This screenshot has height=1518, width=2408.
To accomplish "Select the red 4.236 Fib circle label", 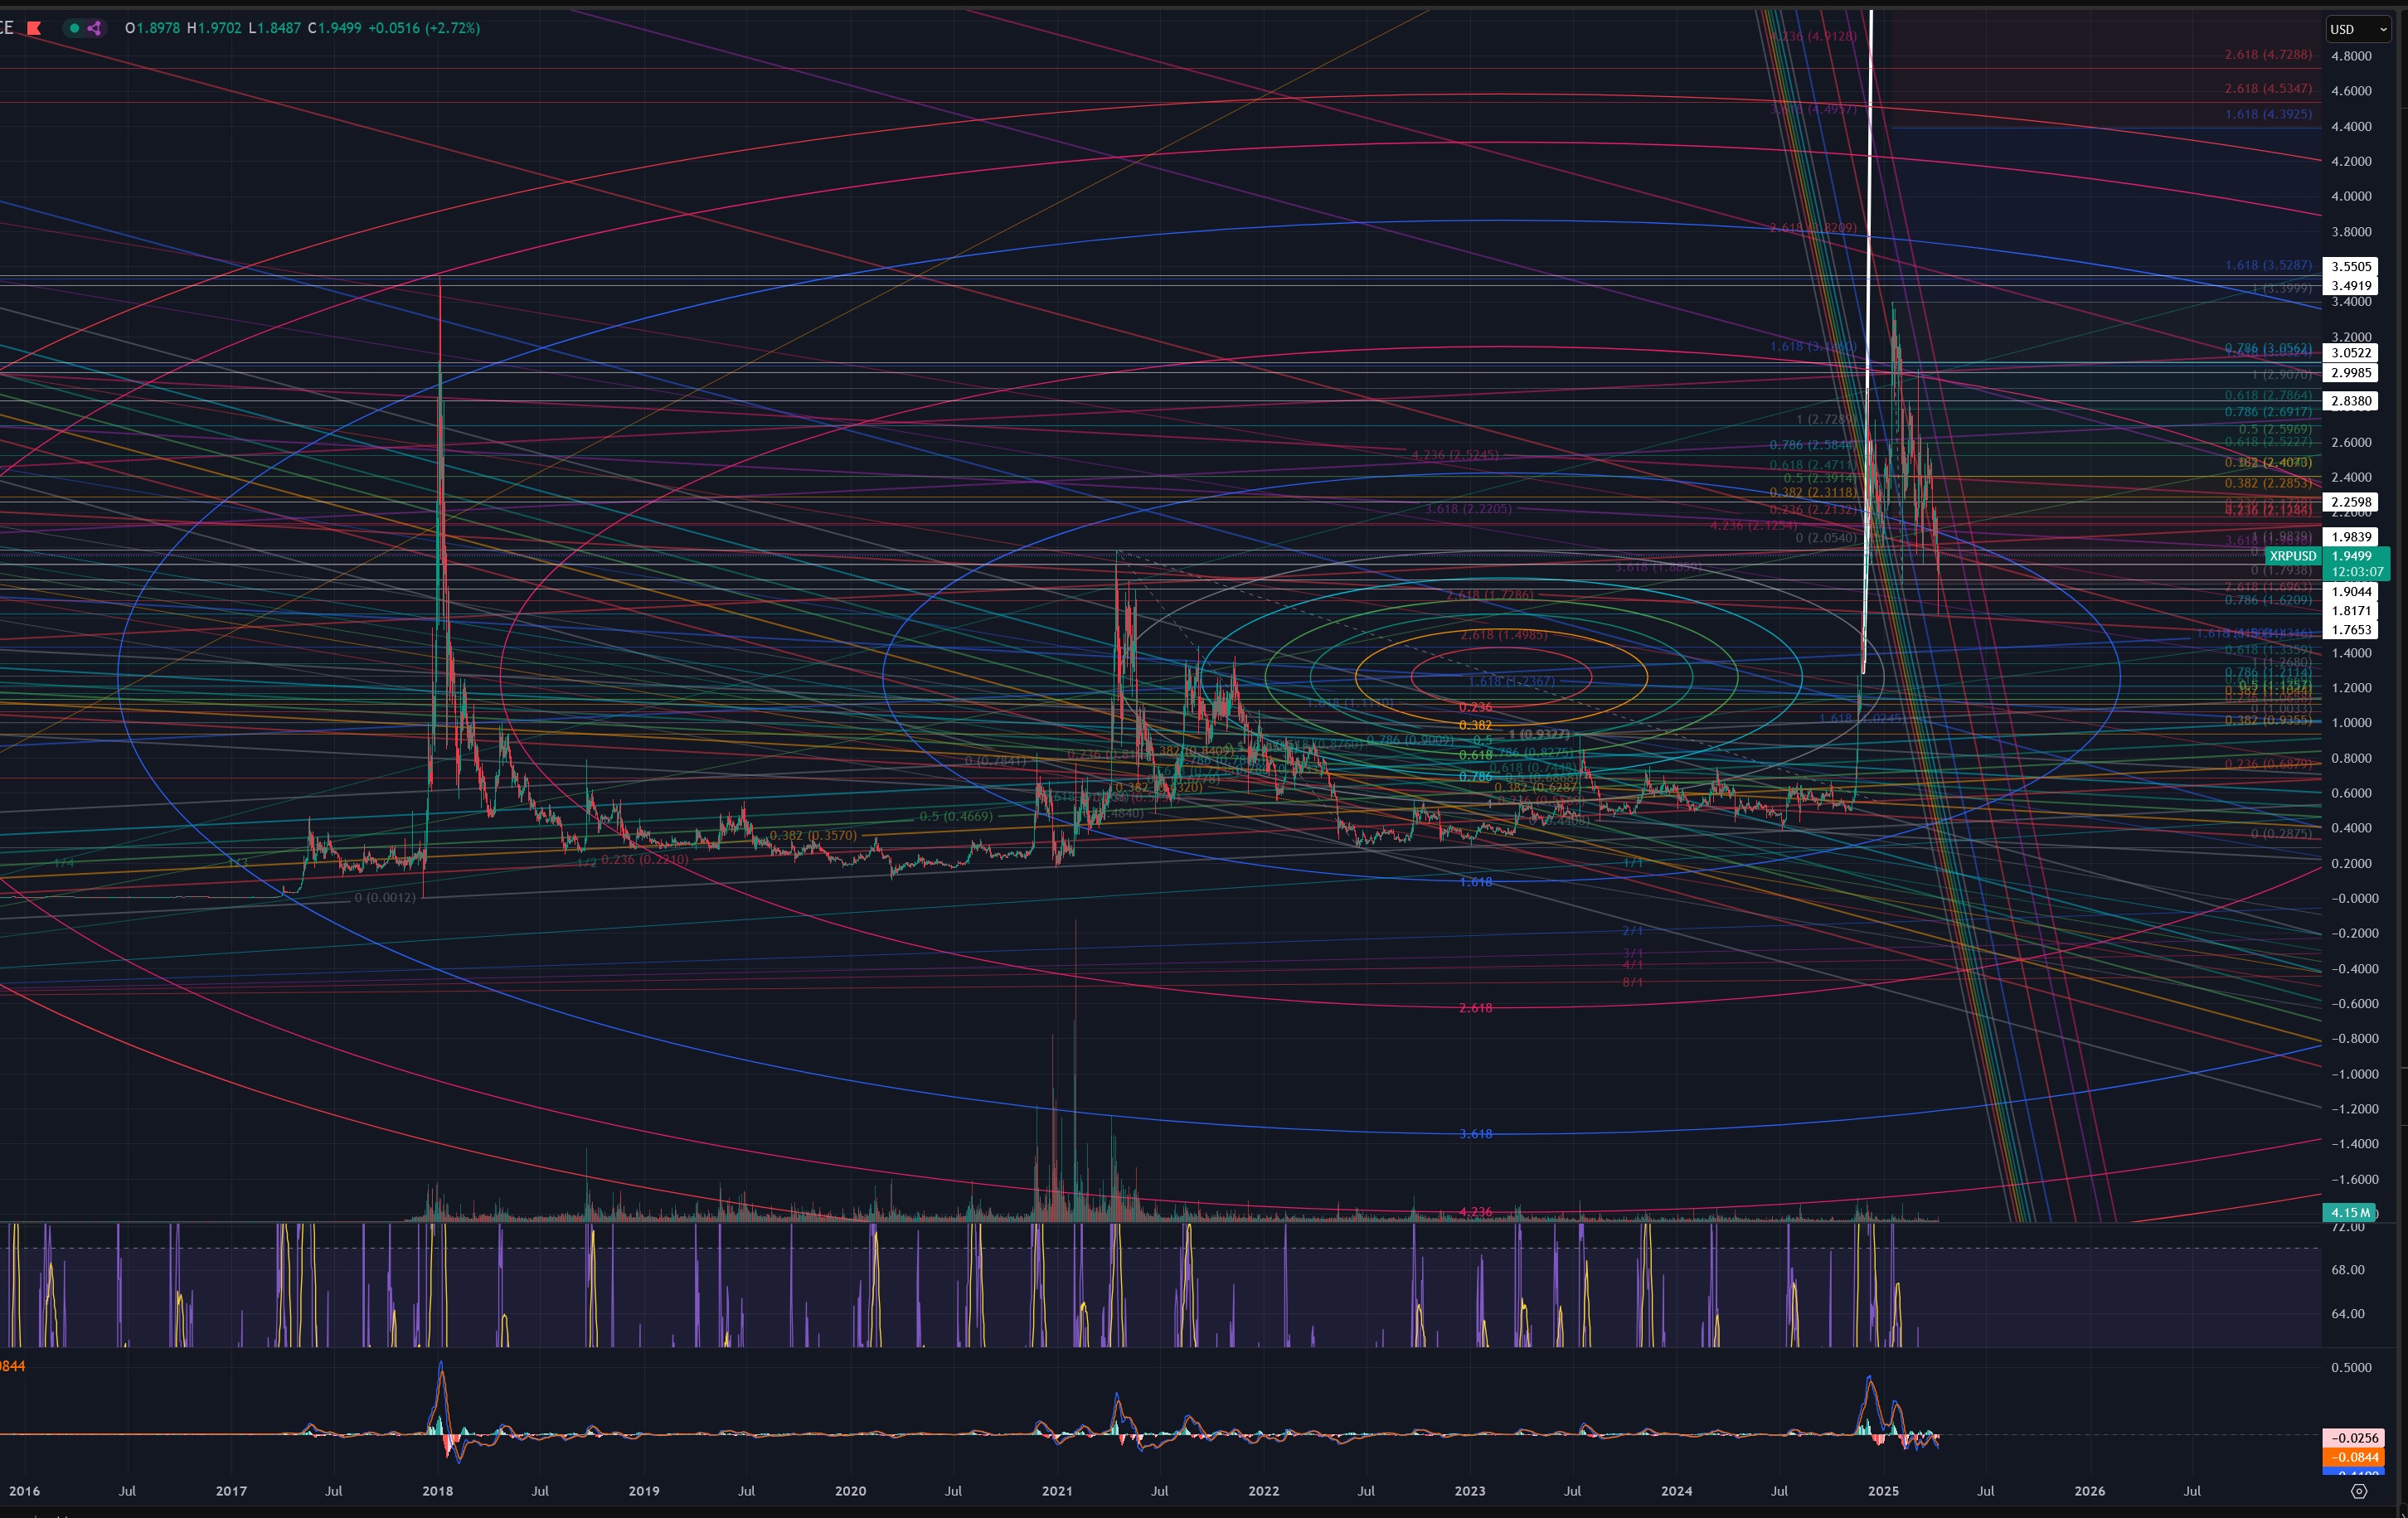I will 1475,1212.
